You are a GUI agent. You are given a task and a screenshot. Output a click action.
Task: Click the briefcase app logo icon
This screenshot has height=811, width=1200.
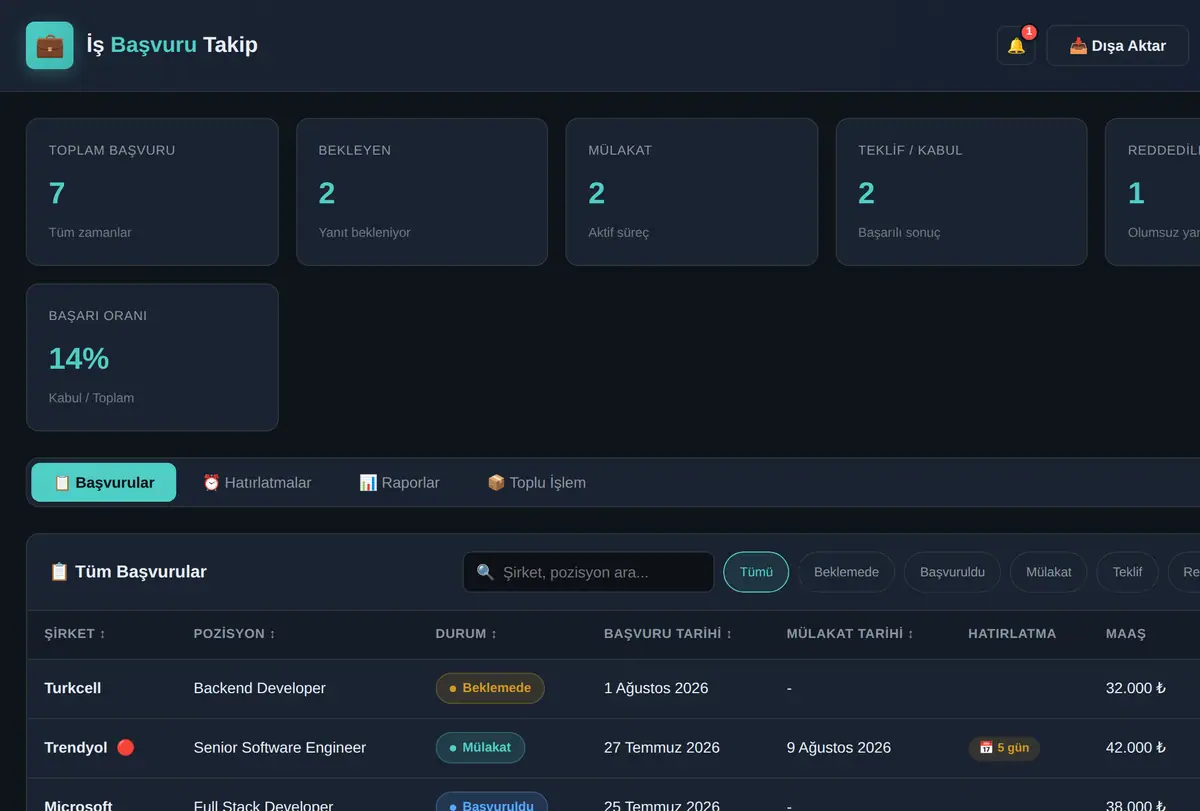point(50,46)
